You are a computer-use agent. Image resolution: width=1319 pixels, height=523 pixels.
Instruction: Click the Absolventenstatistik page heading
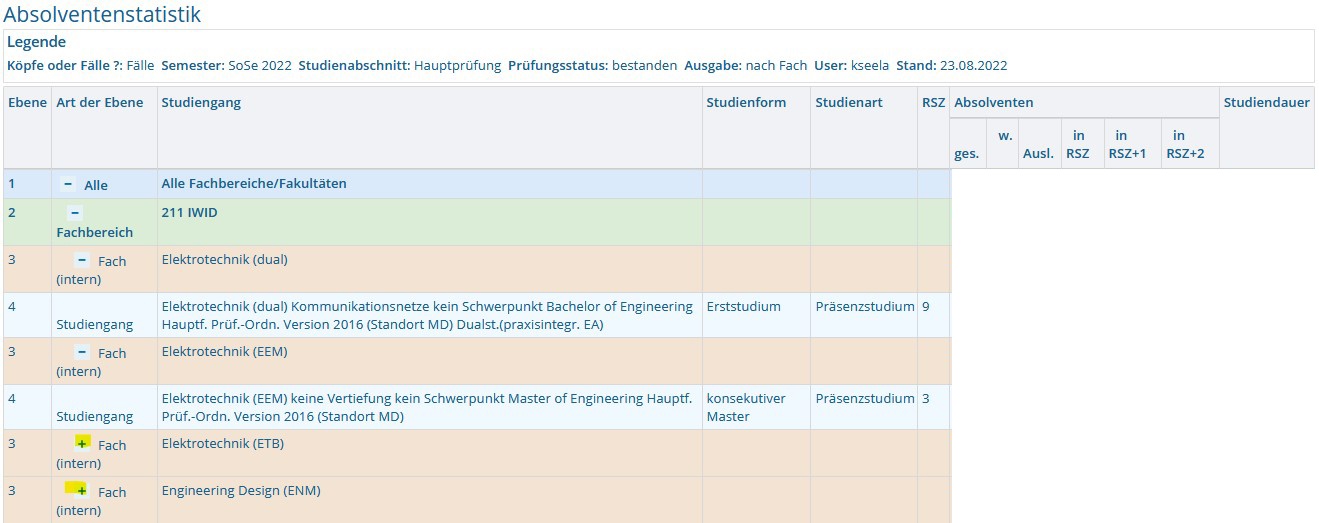pos(102,14)
